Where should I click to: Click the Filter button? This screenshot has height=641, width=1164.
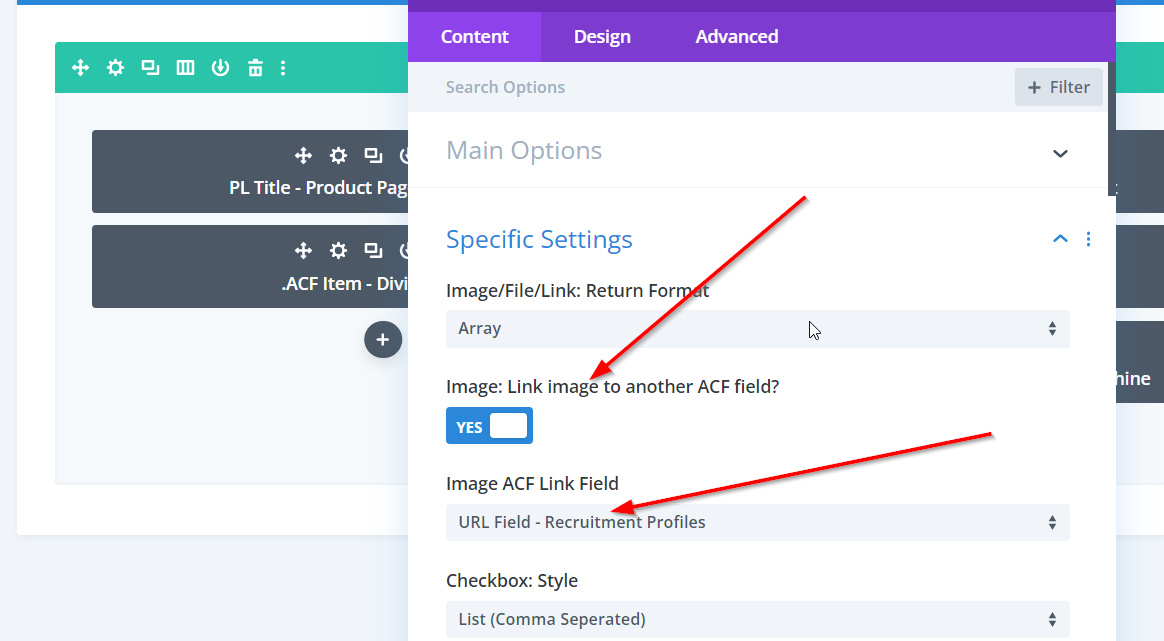pos(1058,87)
